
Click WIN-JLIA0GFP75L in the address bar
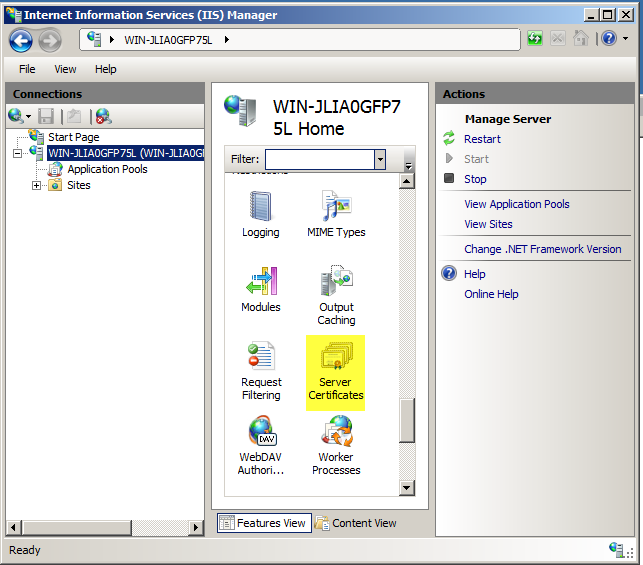click(x=168, y=40)
